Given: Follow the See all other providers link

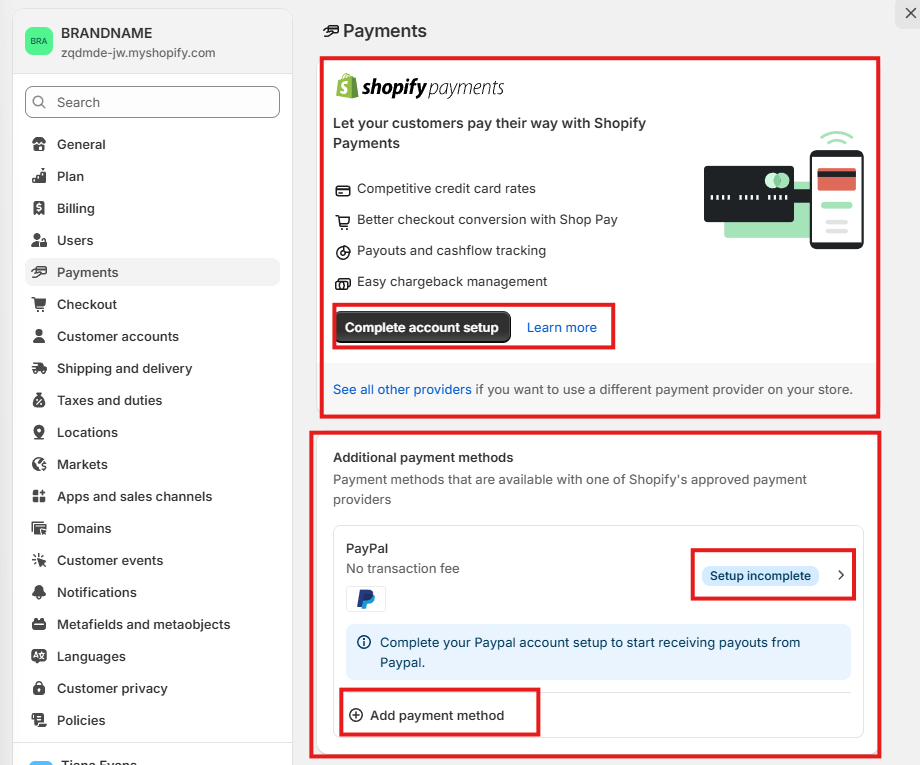Looking at the screenshot, I should pos(402,390).
